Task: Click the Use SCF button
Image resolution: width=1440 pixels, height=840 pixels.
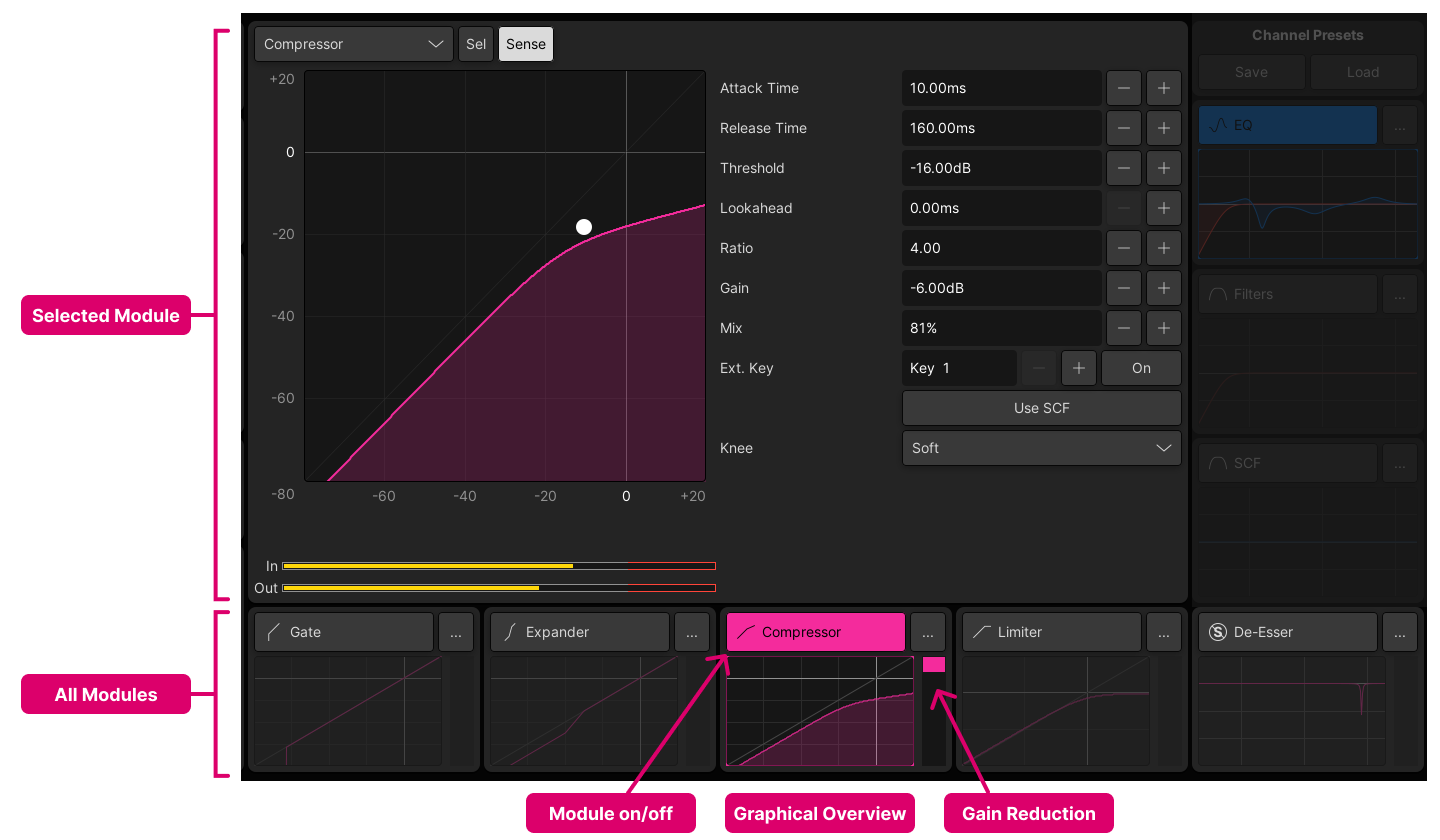Action: pos(1041,408)
